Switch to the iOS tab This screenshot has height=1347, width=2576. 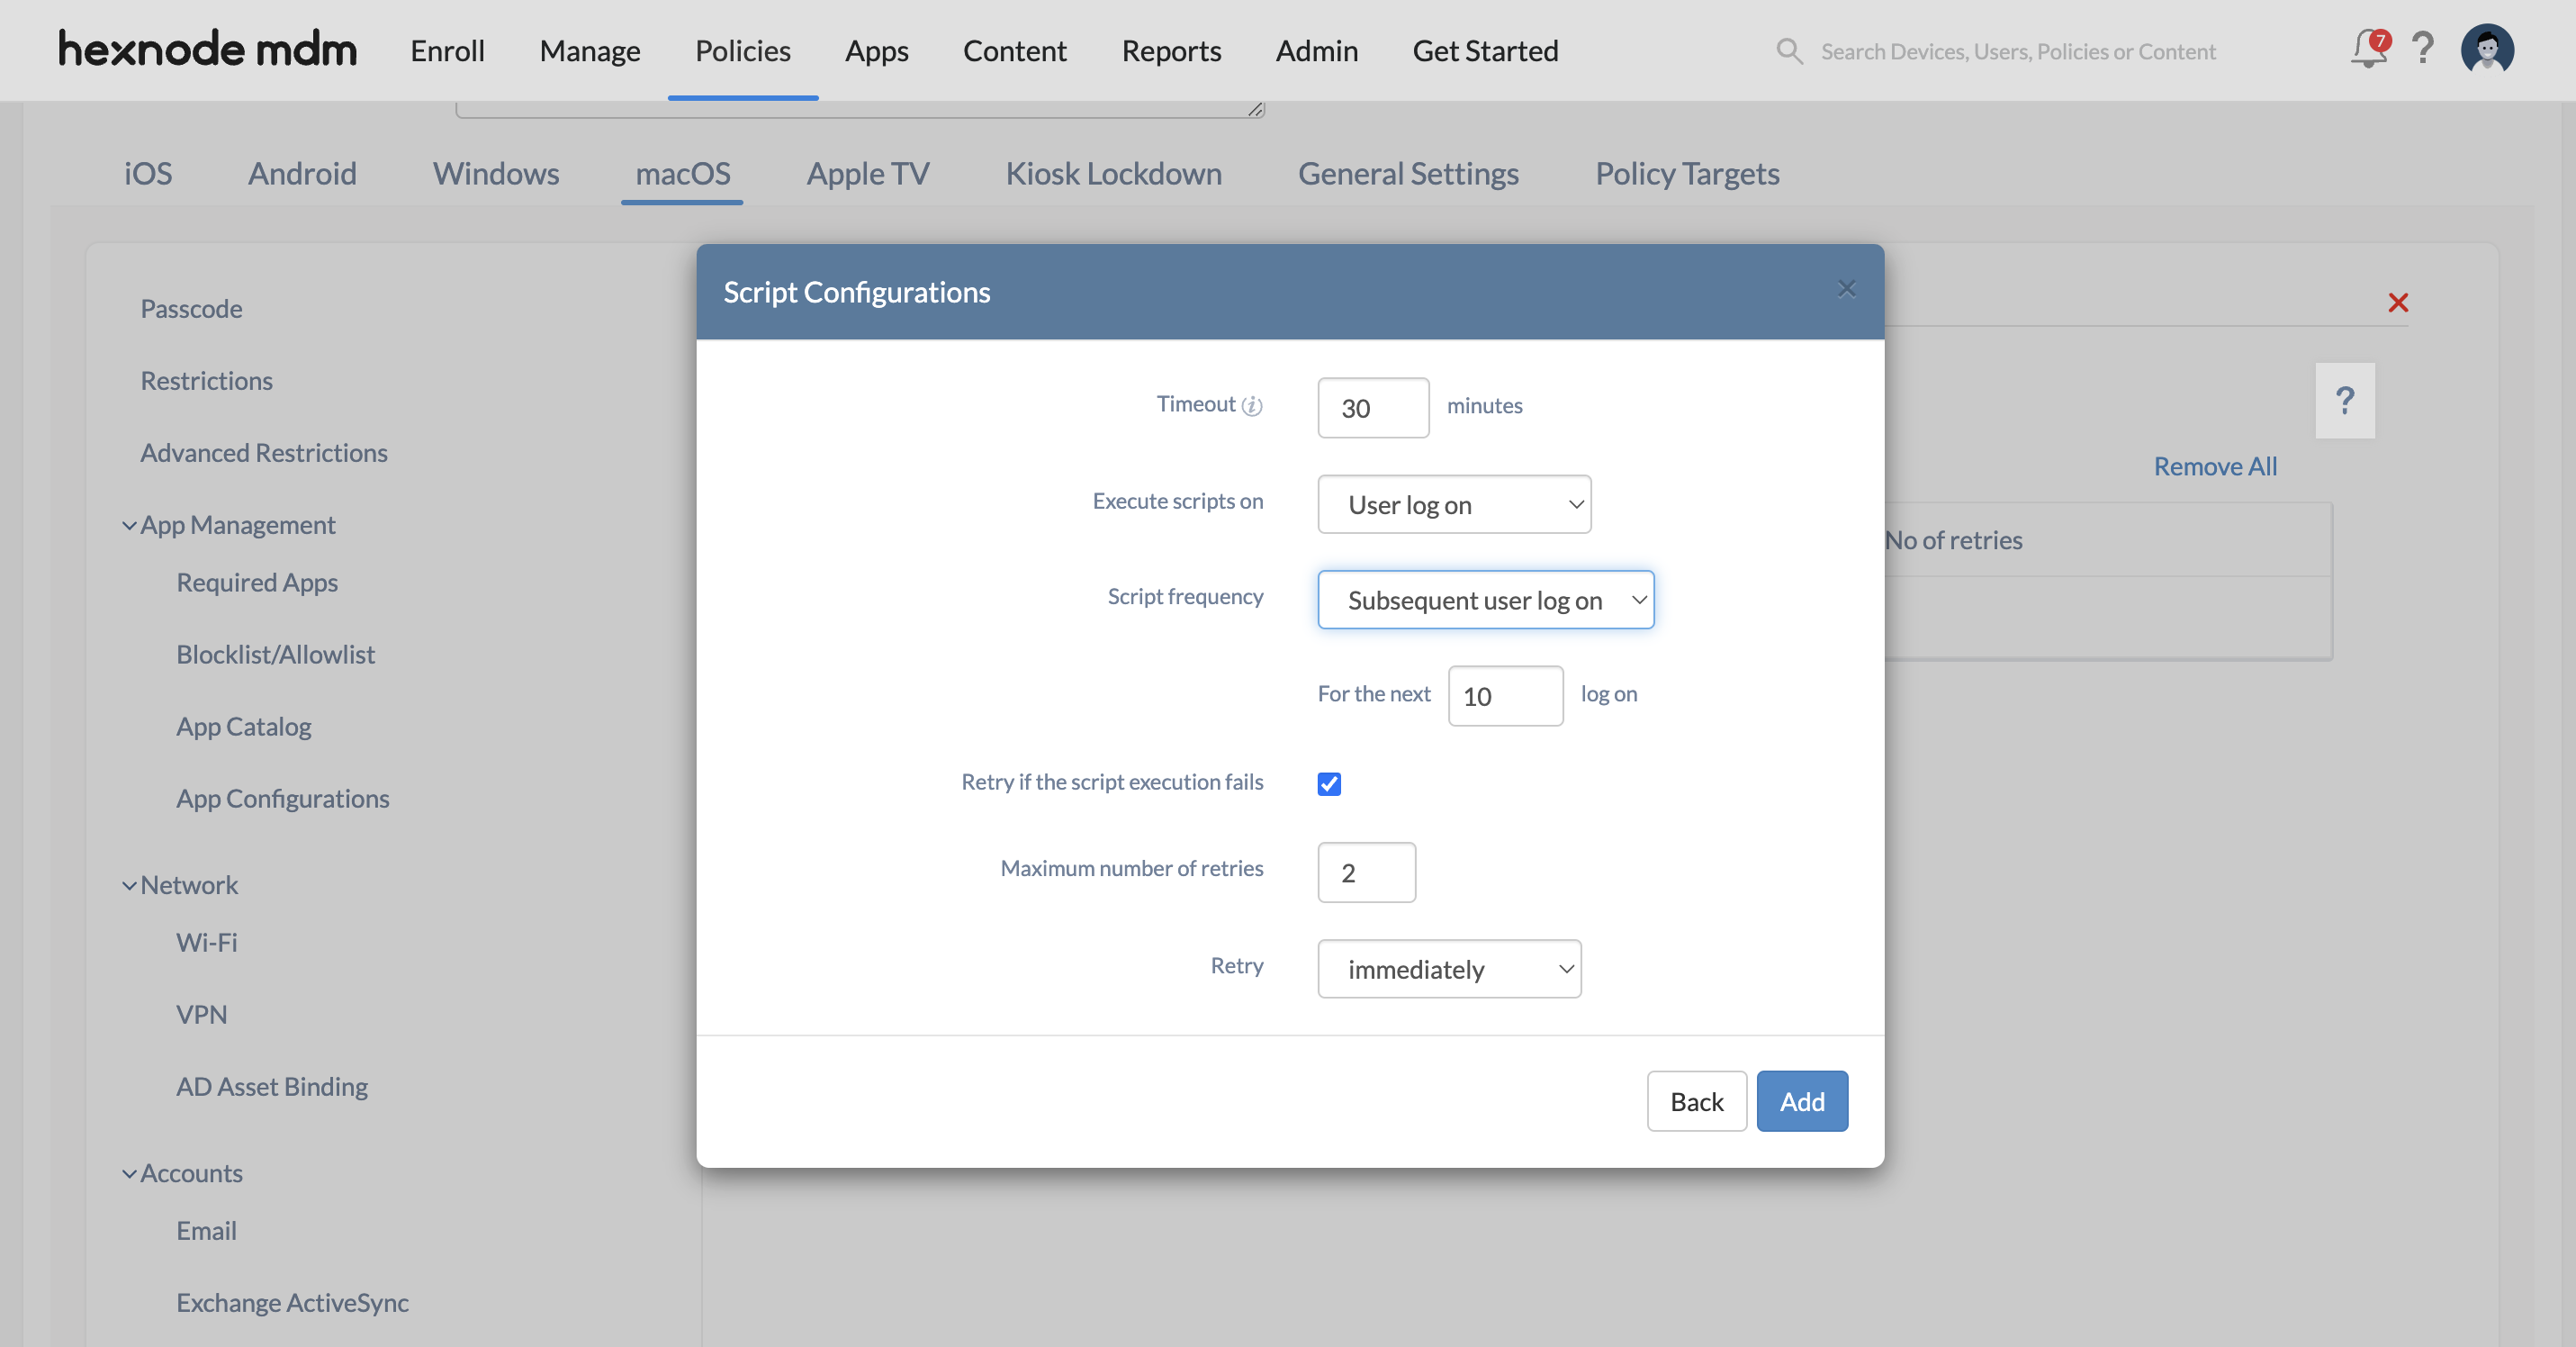point(148,173)
